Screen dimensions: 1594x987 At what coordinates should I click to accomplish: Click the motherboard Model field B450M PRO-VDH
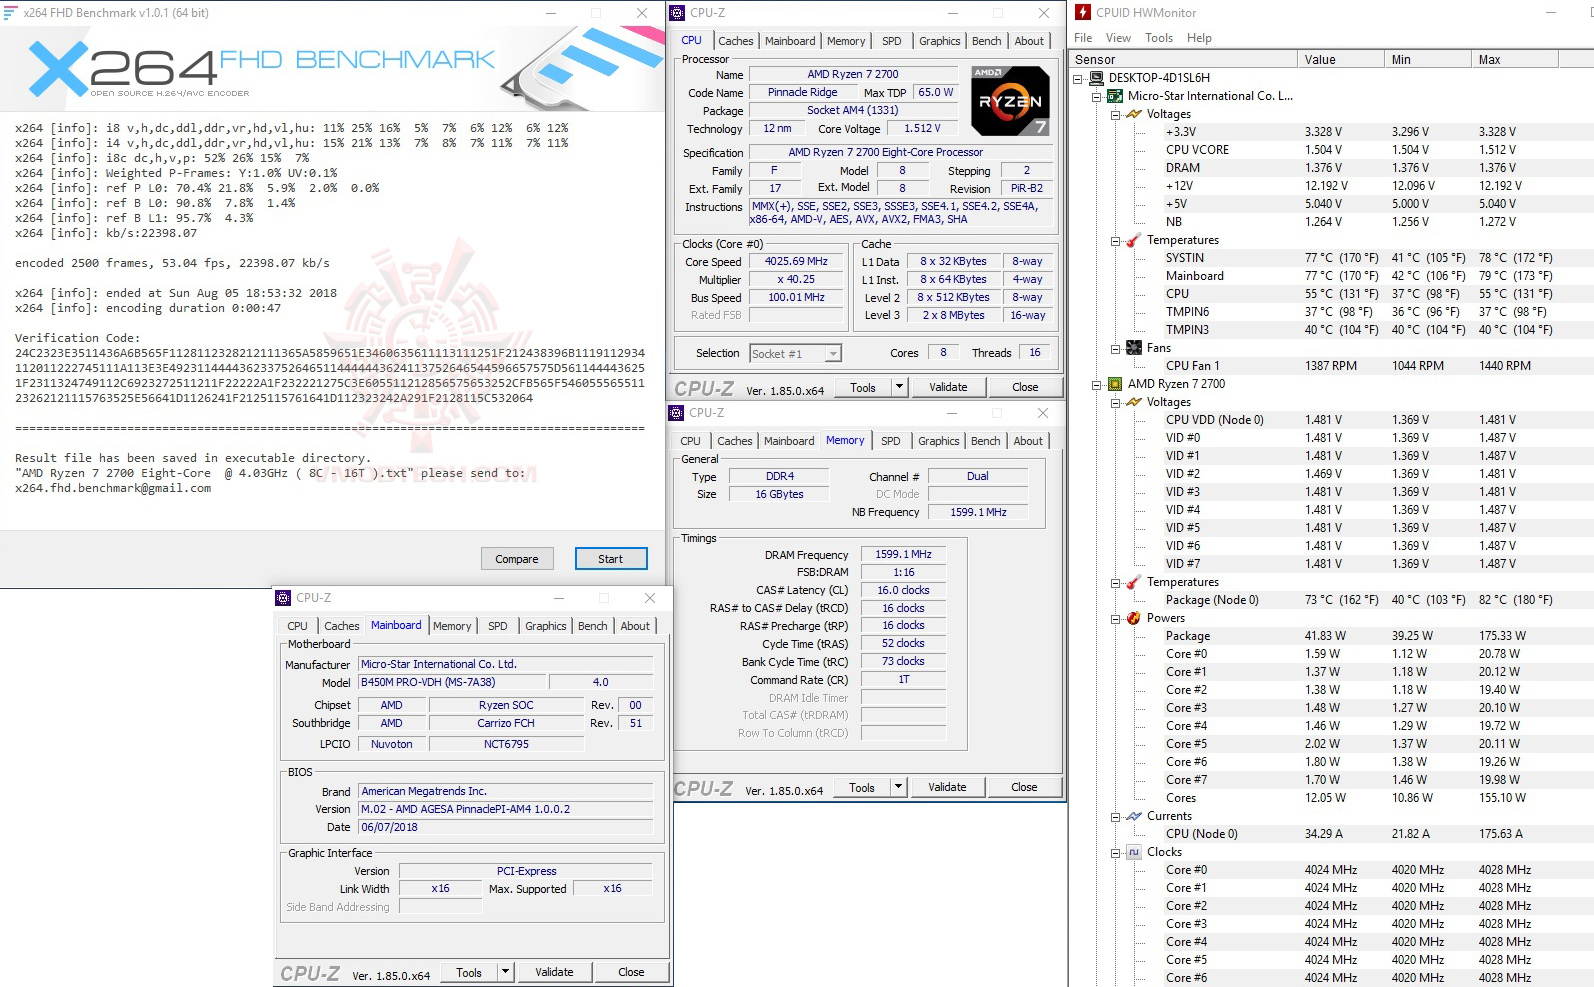tap(452, 682)
